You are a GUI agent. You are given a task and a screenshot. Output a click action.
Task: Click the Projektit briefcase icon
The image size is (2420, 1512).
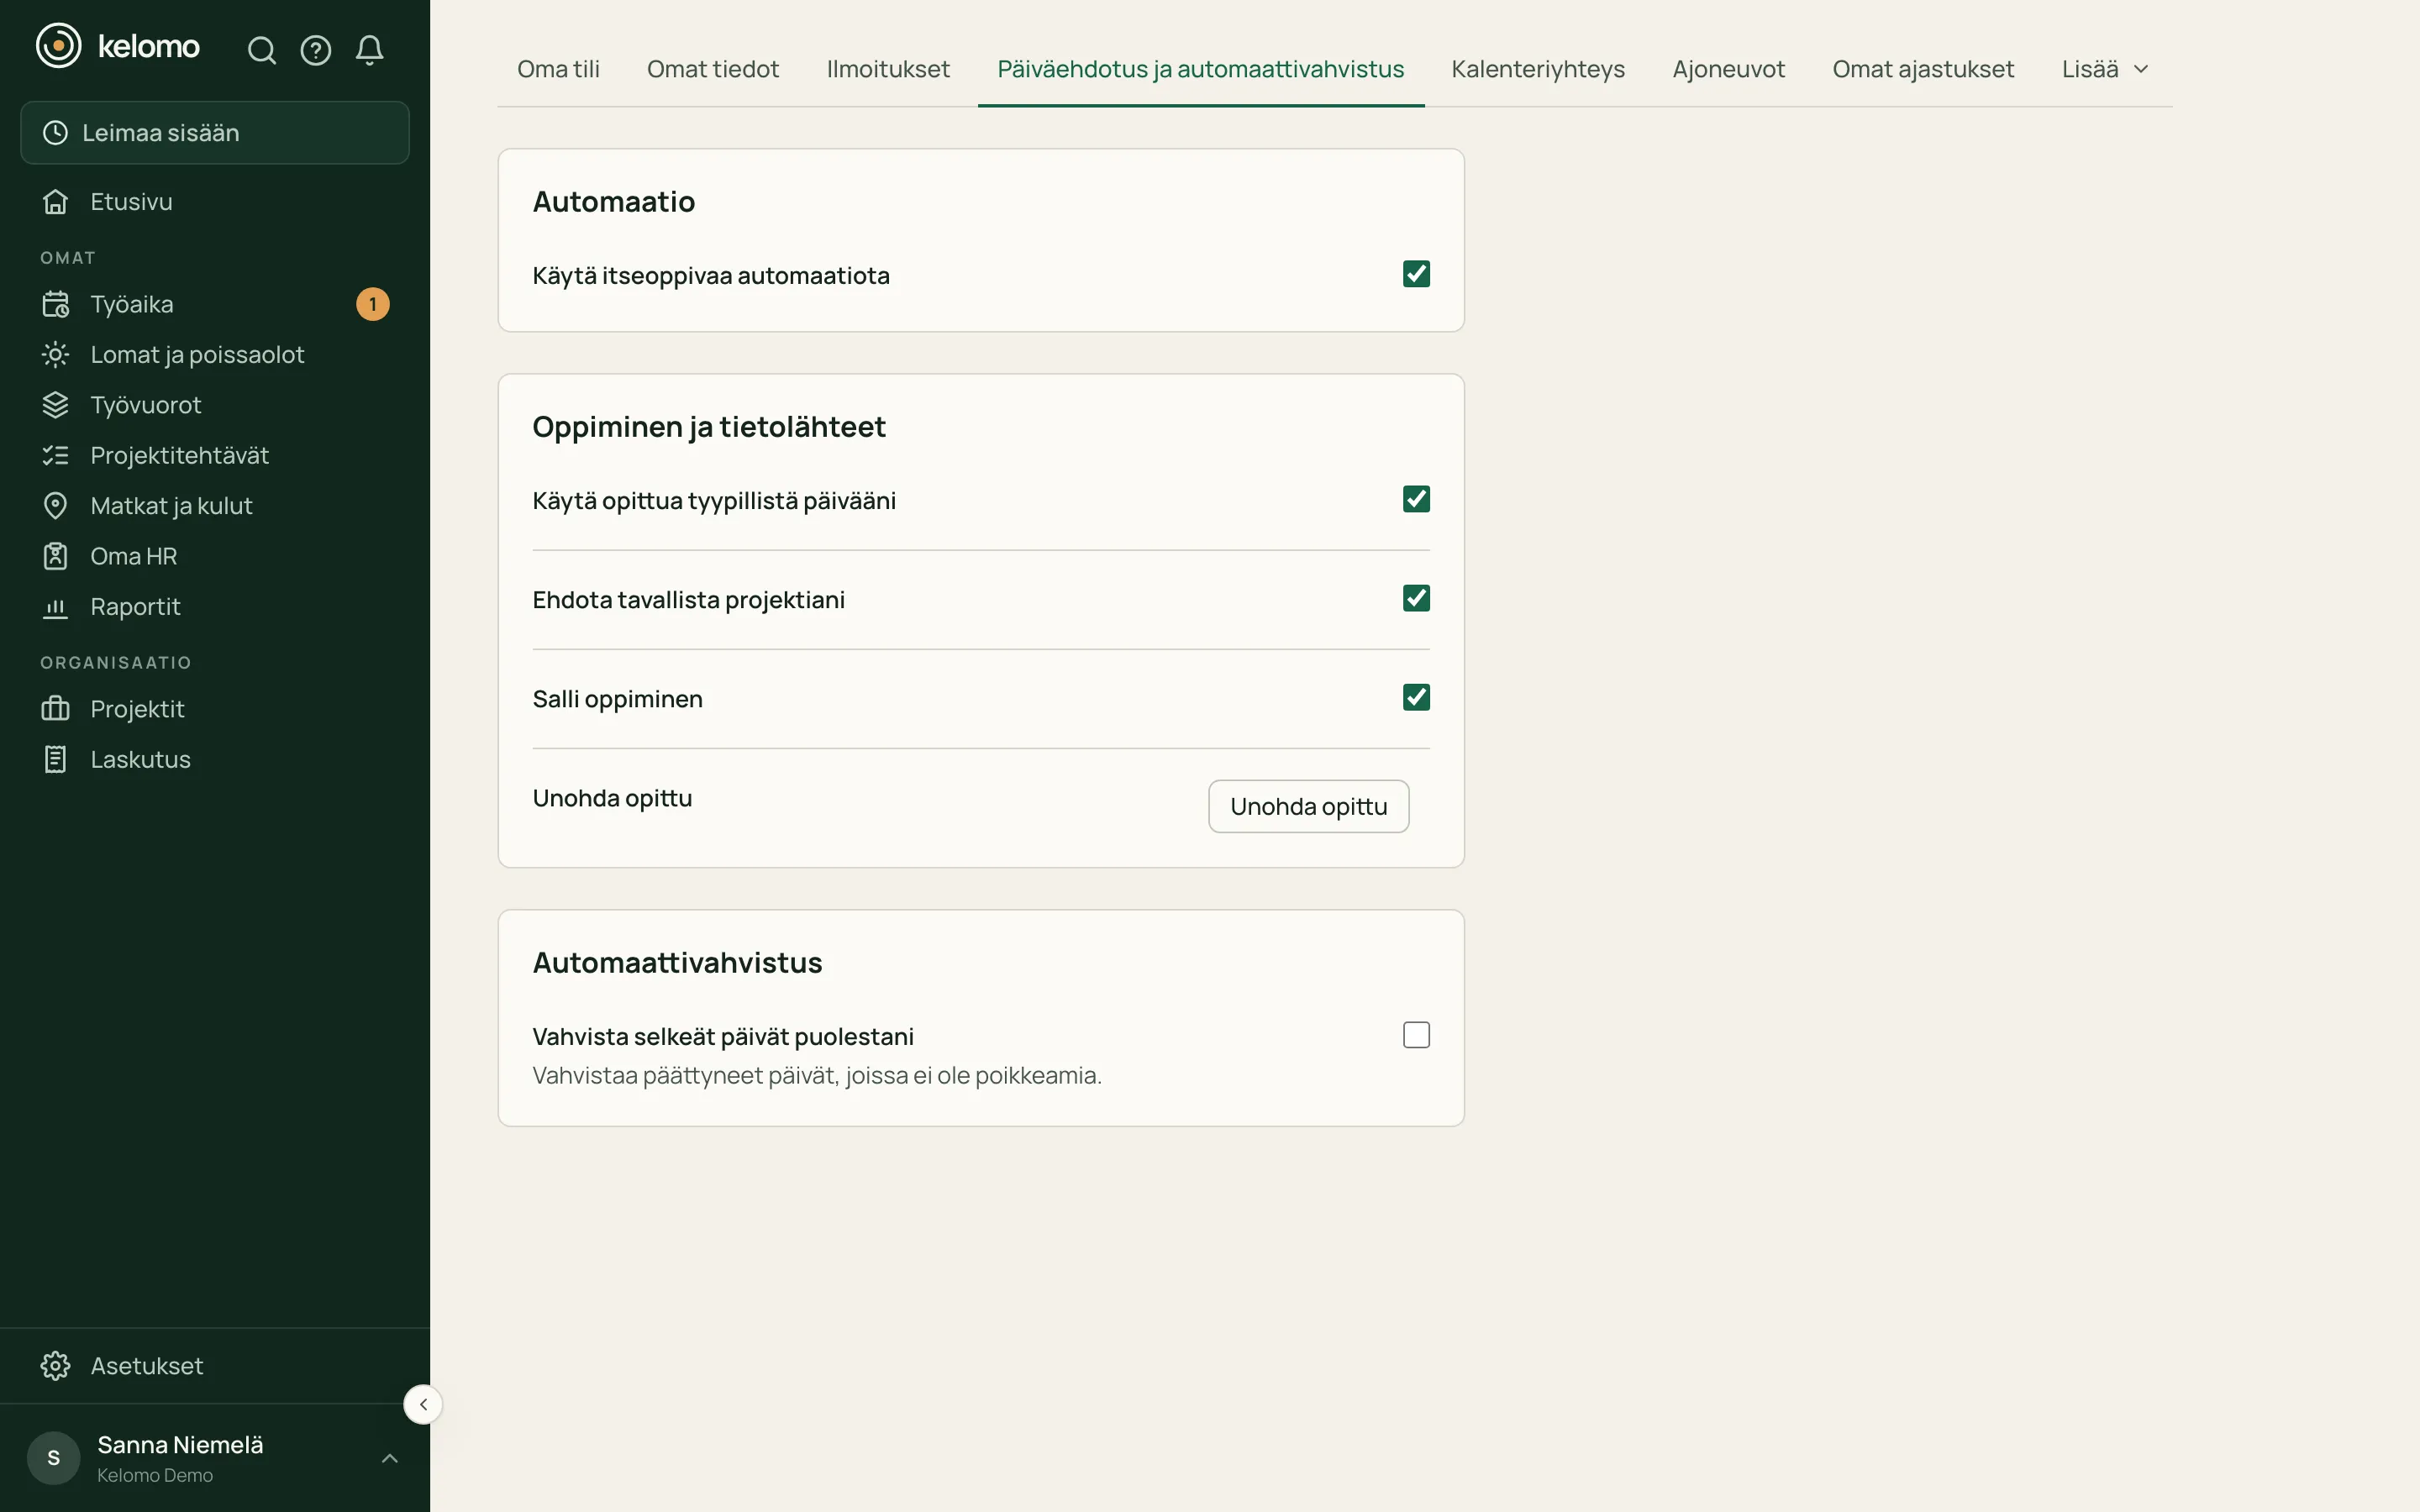(55, 709)
